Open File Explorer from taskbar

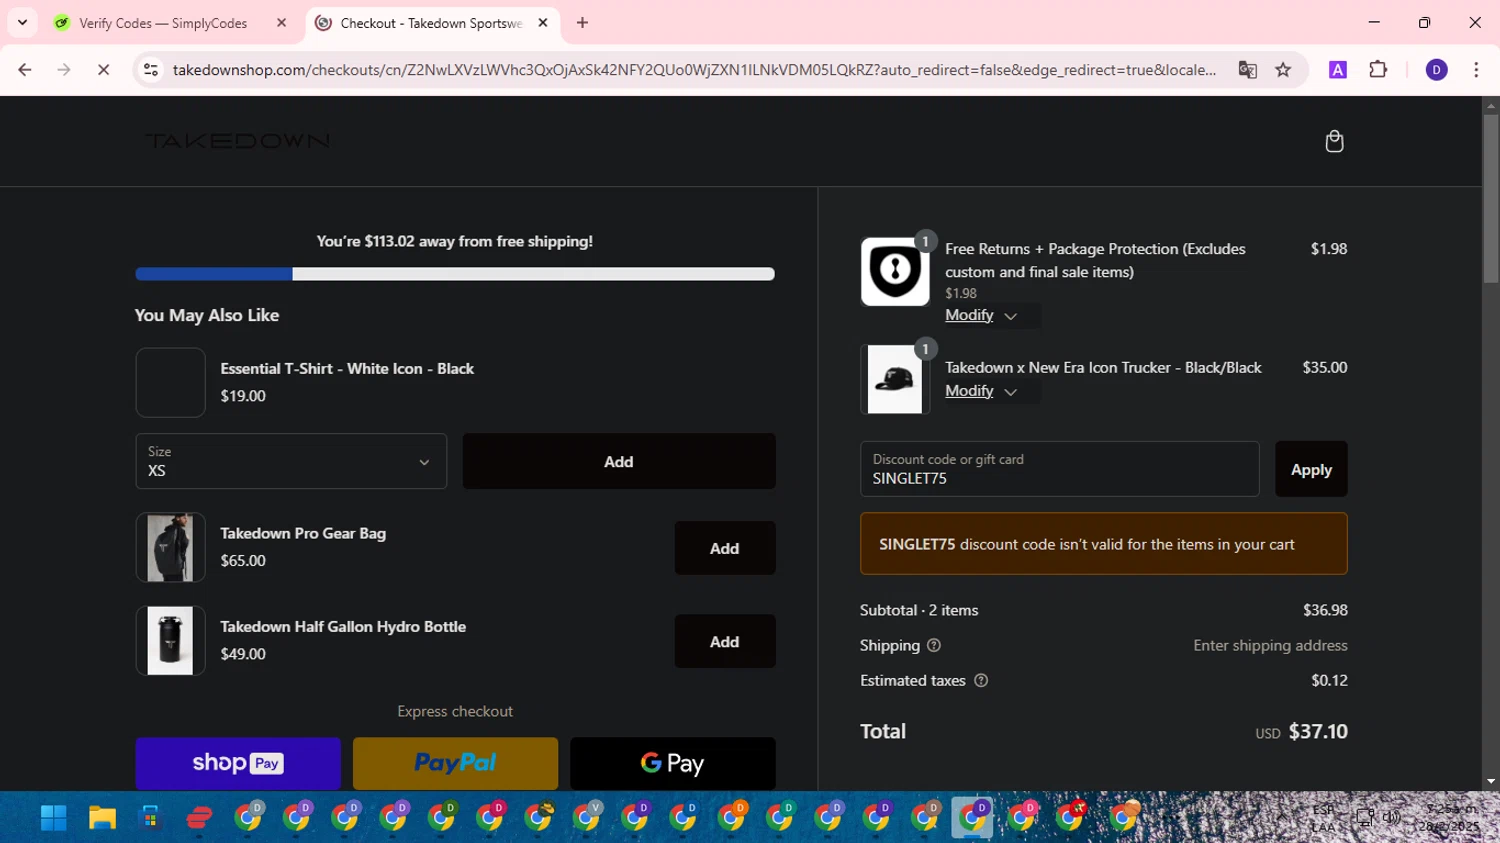point(102,818)
